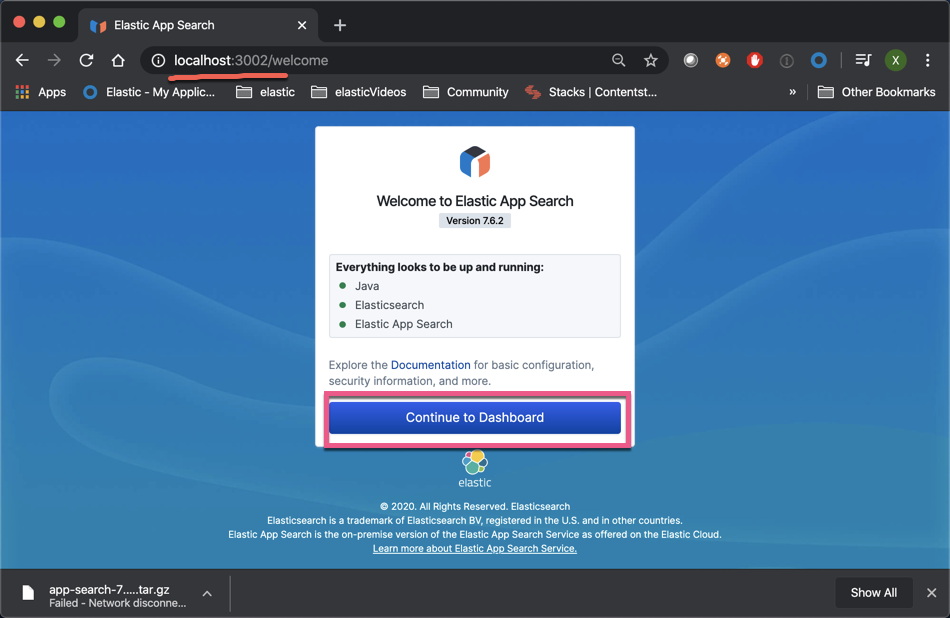Click the browser forward arrow
The height and width of the screenshot is (618, 950).
(55, 60)
